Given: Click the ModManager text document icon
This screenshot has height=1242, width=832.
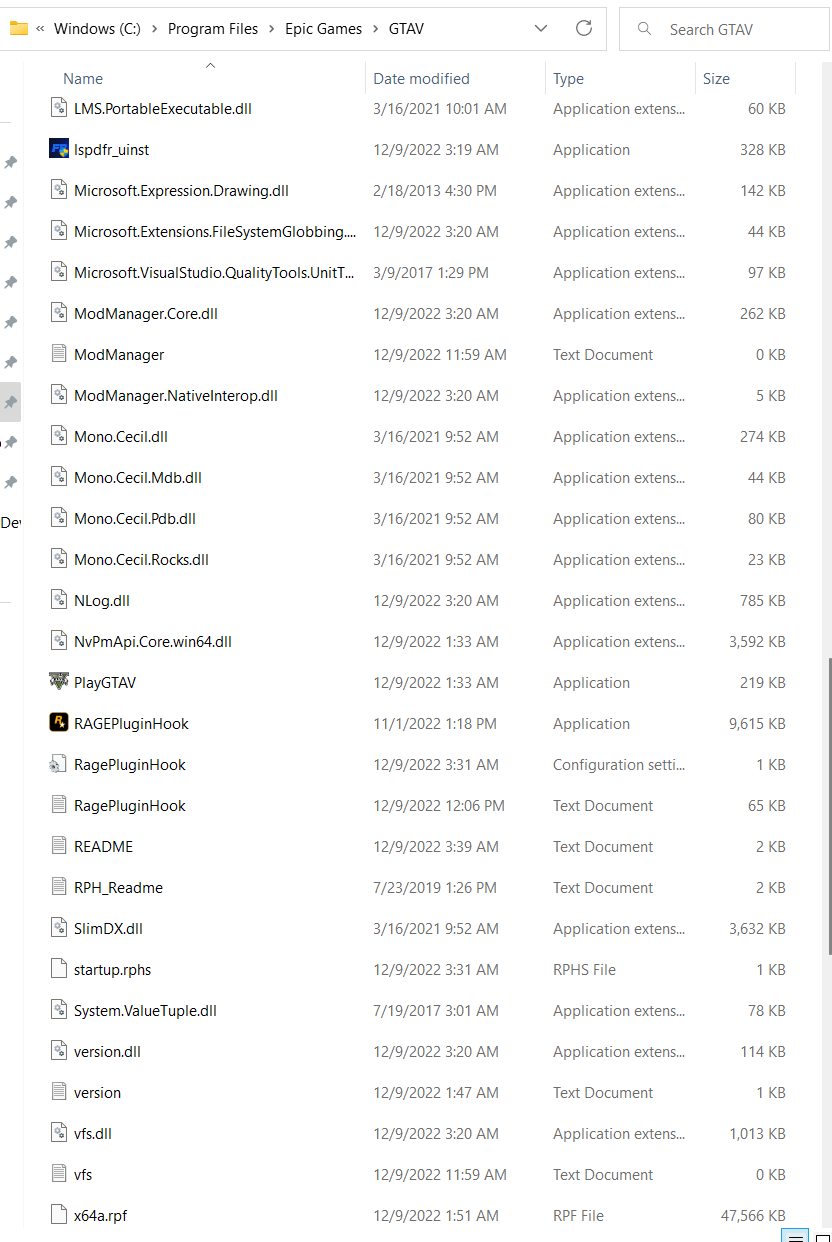Looking at the screenshot, I should [59, 354].
